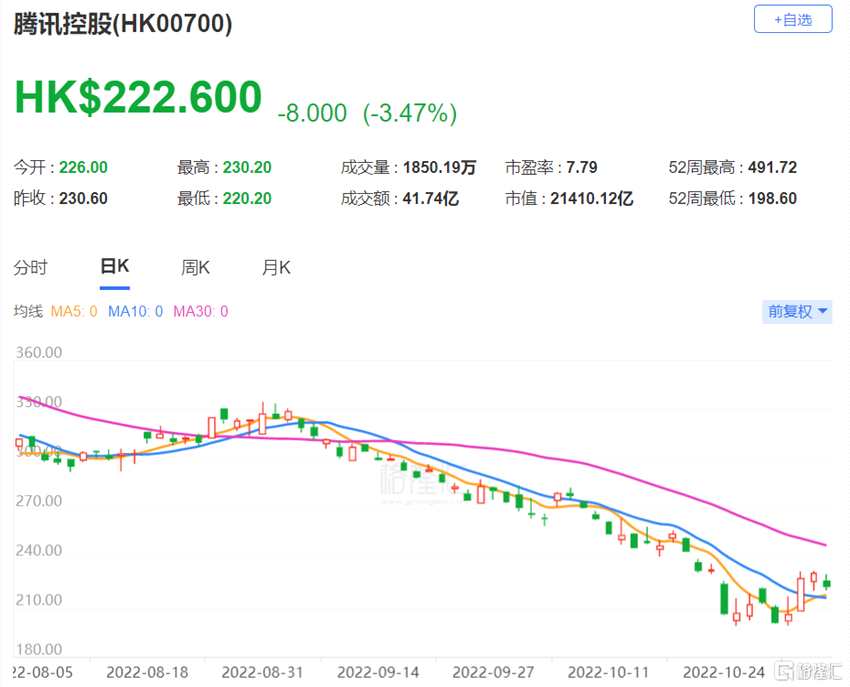
Task: Click the 今开 value 226.00
Action: tap(83, 167)
